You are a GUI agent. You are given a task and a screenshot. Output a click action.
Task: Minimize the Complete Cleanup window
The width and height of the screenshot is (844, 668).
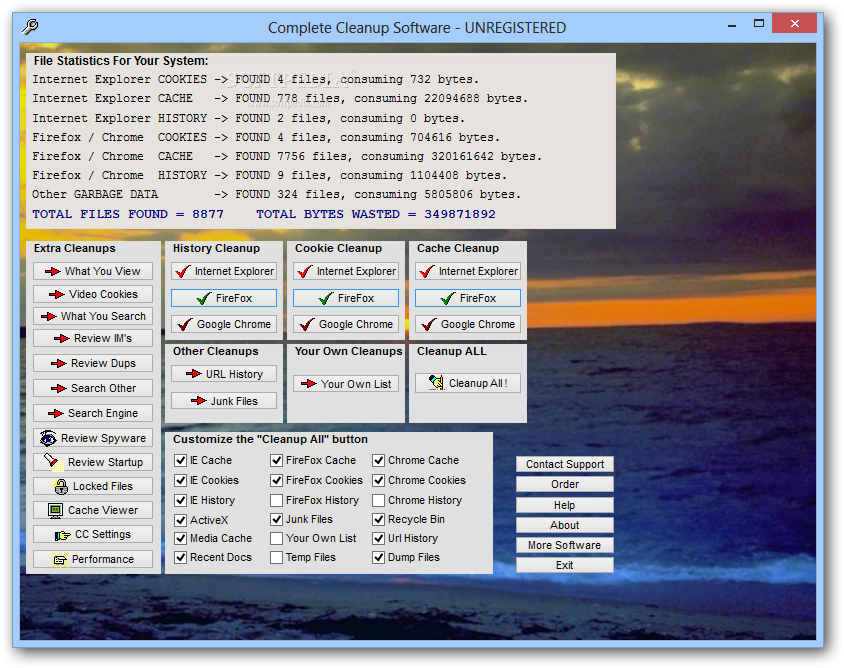point(732,25)
